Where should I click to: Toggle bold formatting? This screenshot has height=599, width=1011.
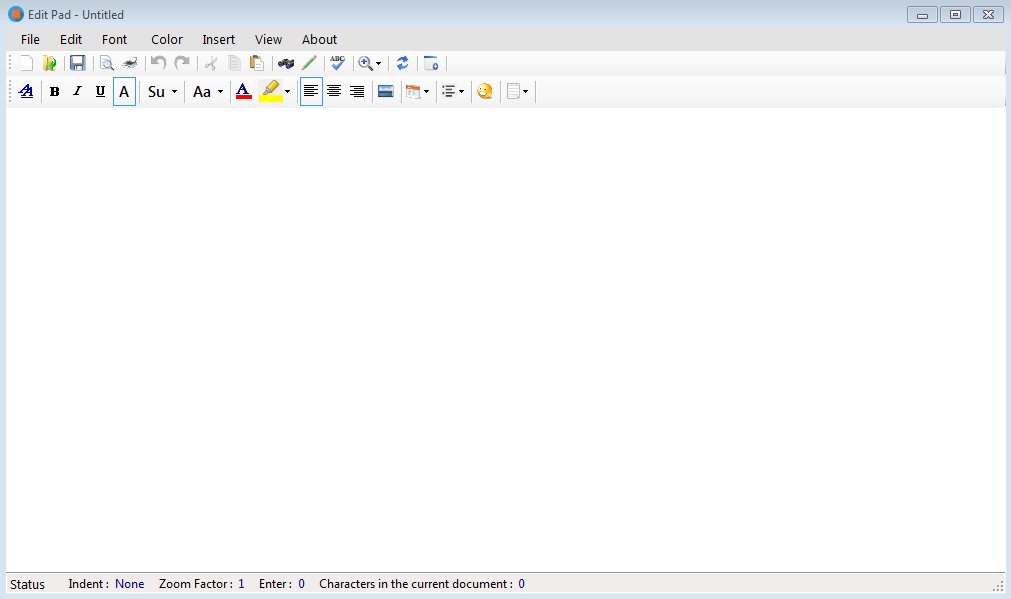(x=54, y=91)
